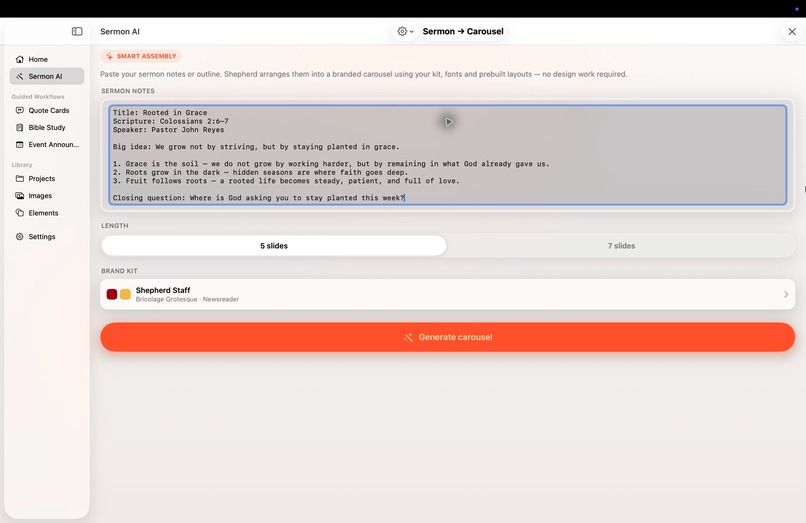
Task: Click 'Bricolage Grotesque · Newsreader' font text
Action: pyautogui.click(x=187, y=299)
